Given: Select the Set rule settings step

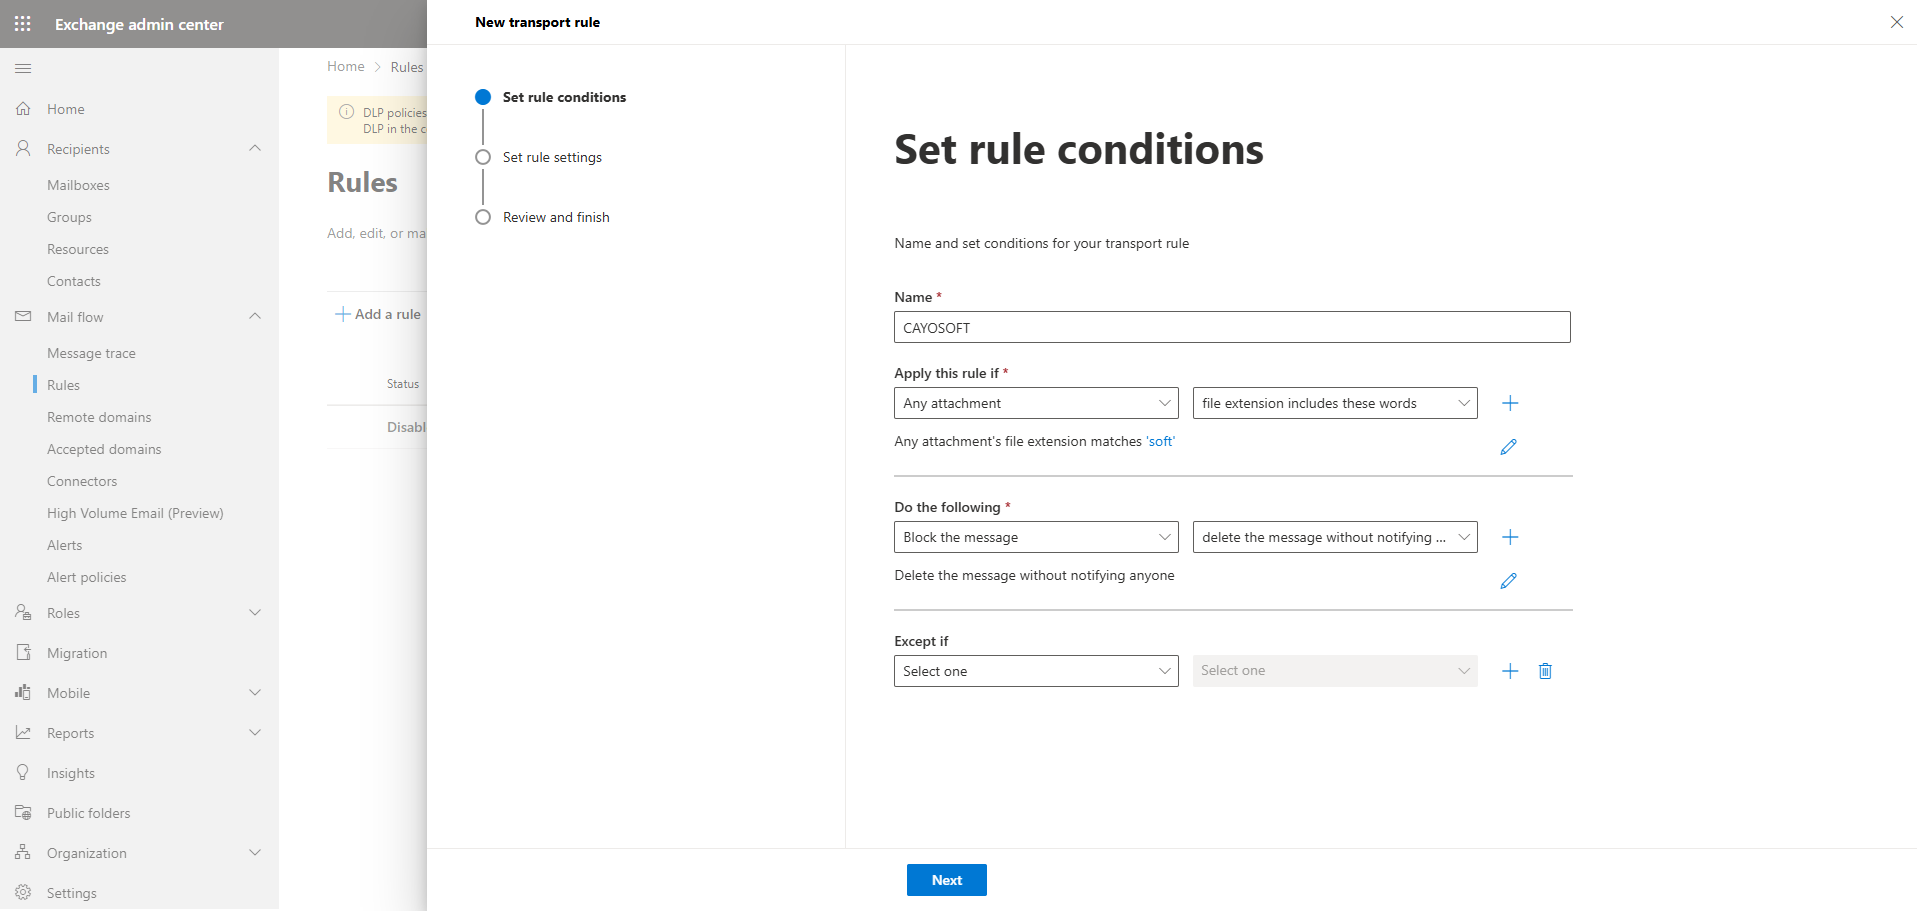Looking at the screenshot, I should click(x=551, y=157).
